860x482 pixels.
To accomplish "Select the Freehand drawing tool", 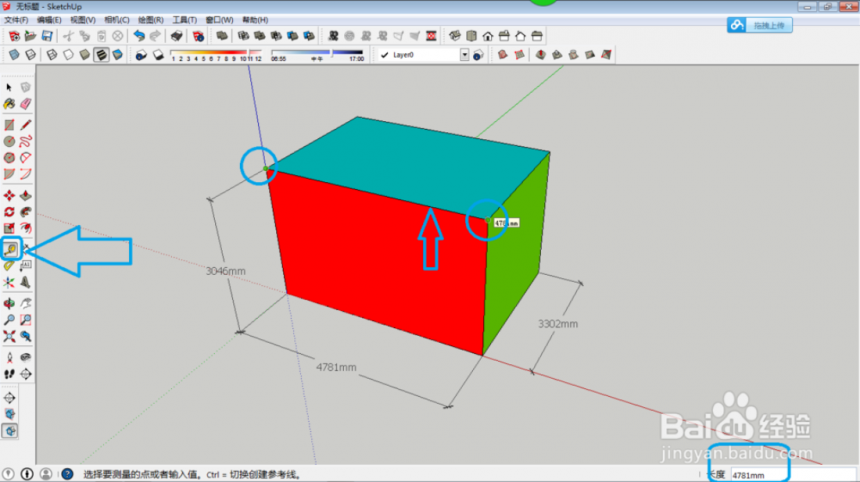I will 26,141.
